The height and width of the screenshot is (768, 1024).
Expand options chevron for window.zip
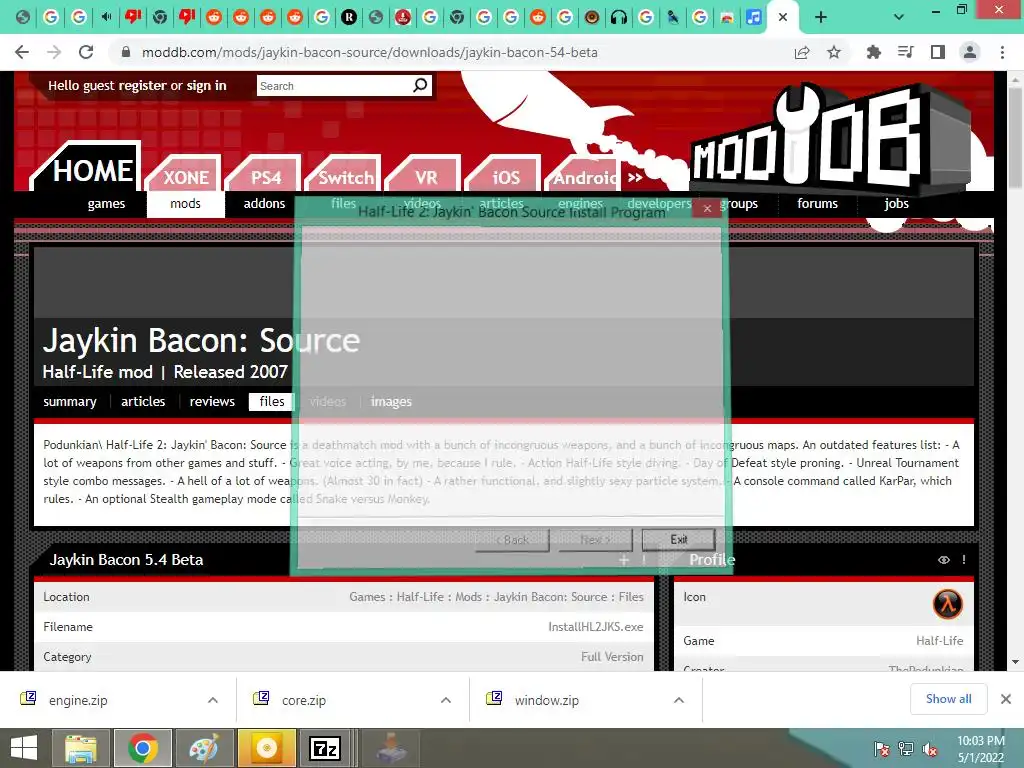coord(679,700)
